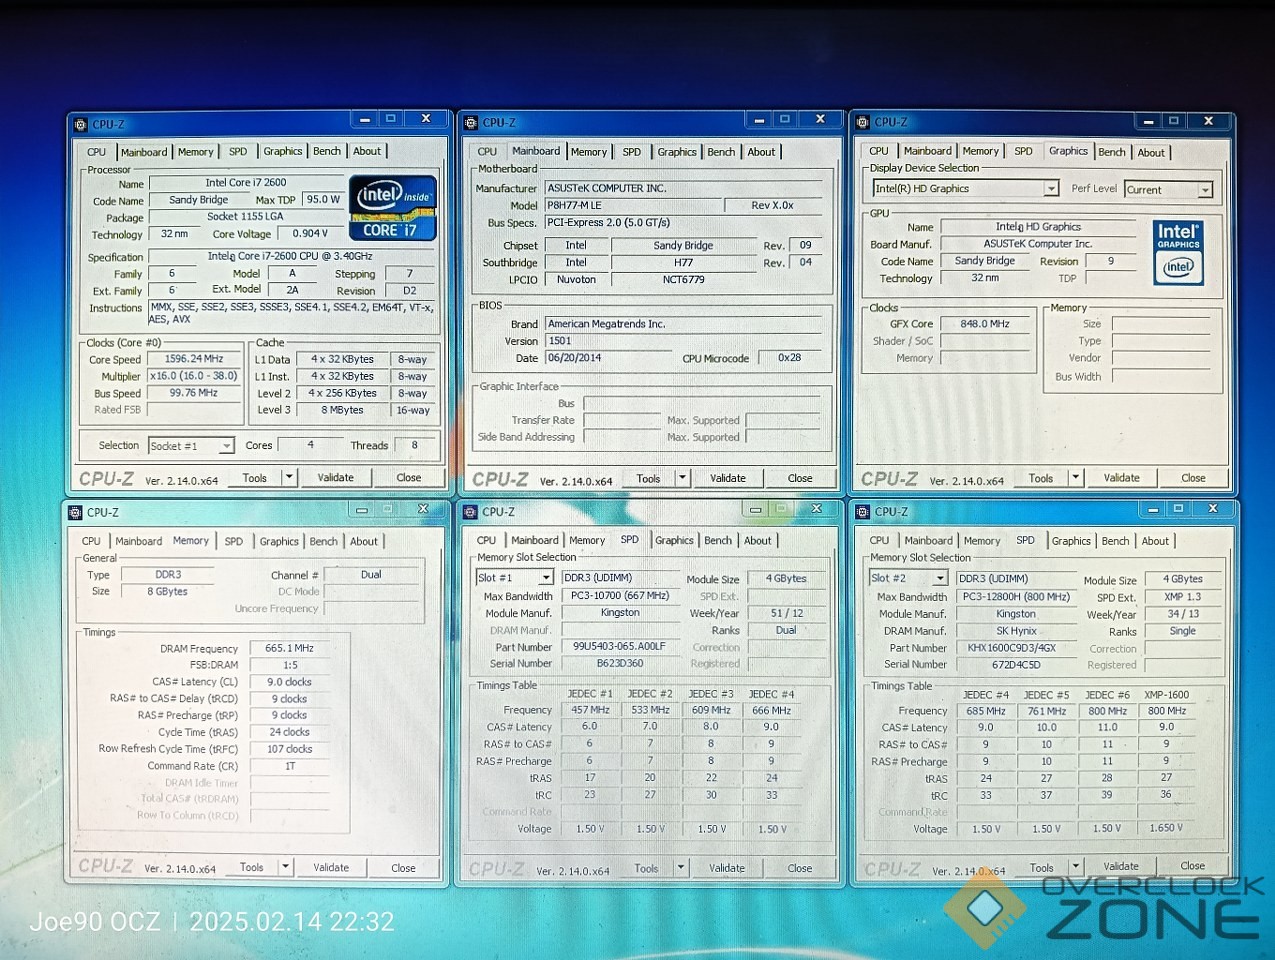Click the CPU-Z title icon of the Memory timings window
This screenshot has height=960, width=1275.
(75, 513)
